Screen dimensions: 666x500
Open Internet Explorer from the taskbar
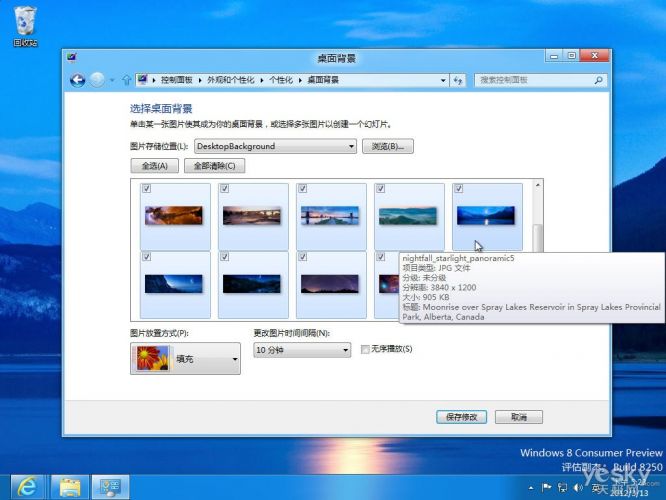point(27,486)
